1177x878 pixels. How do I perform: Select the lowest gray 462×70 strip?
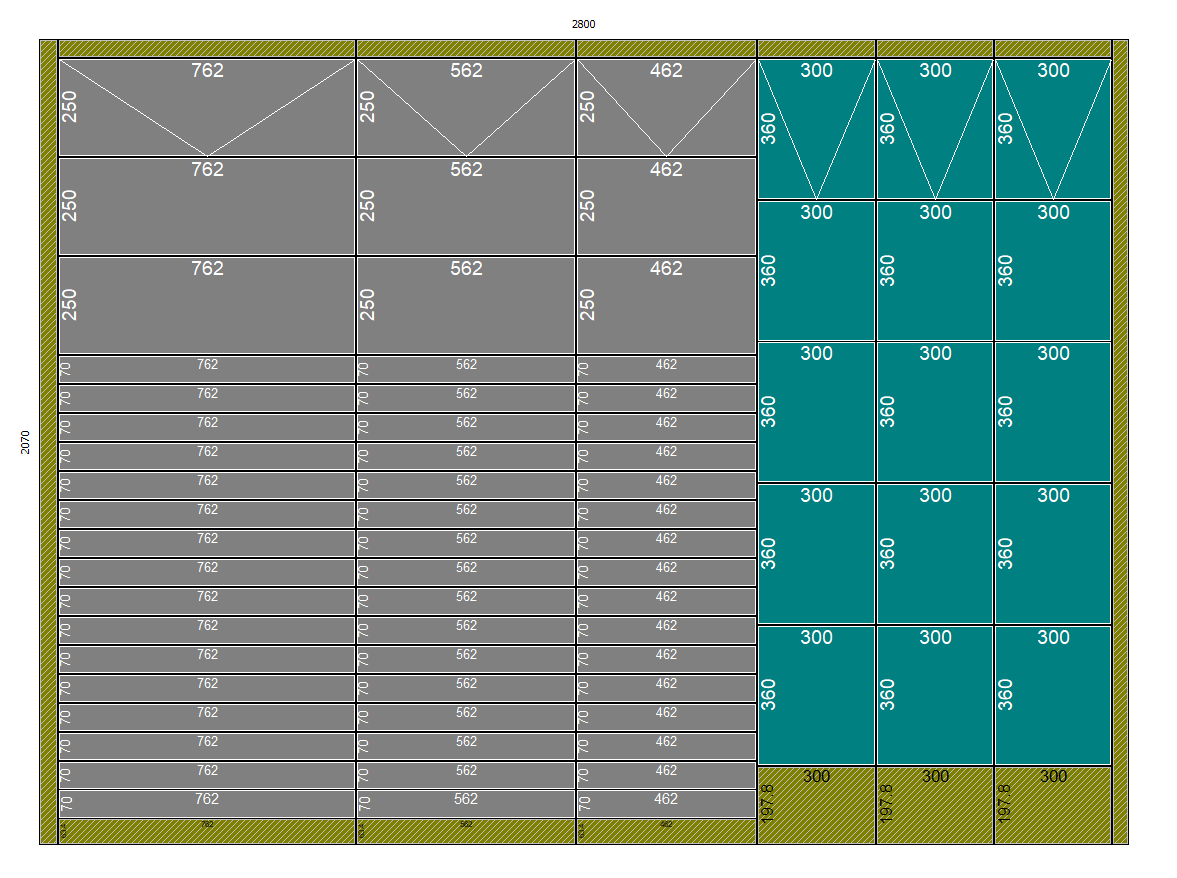pos(666,804)
